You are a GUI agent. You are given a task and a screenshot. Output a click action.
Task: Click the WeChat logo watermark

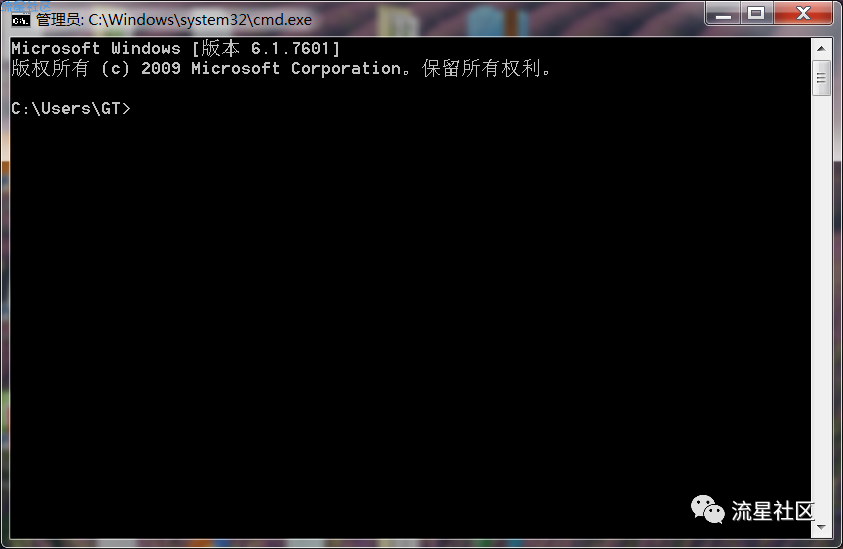(708, 509)
